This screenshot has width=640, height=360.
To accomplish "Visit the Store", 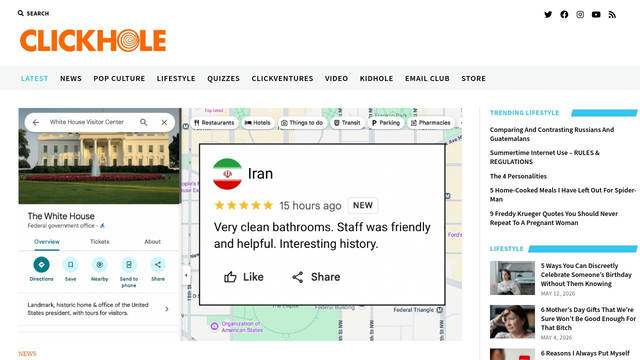I will pos(473,78).
